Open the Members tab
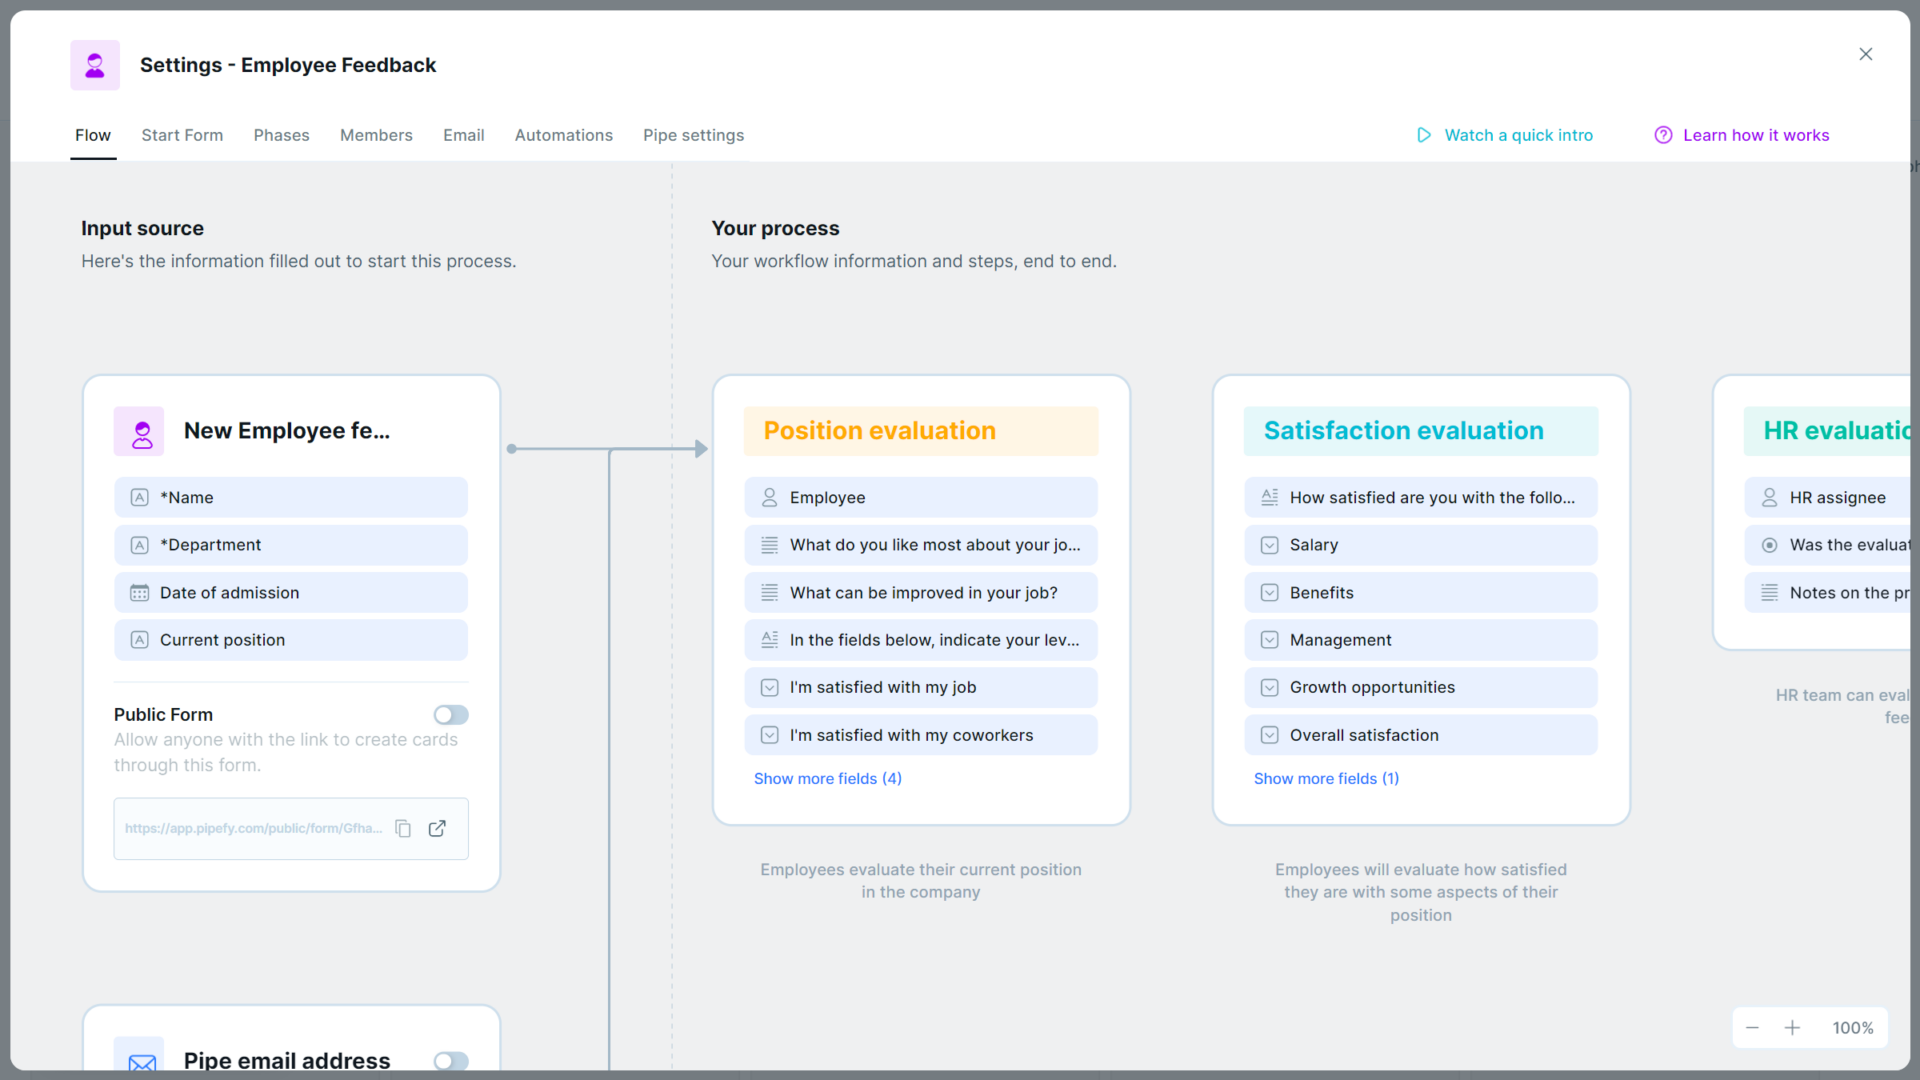The height and width of the screenshot is (1080, 1920). [x=376, y=135]
